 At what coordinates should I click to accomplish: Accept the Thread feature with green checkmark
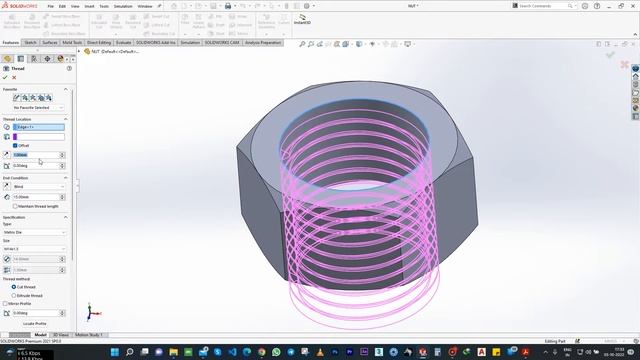pos(5,78)
